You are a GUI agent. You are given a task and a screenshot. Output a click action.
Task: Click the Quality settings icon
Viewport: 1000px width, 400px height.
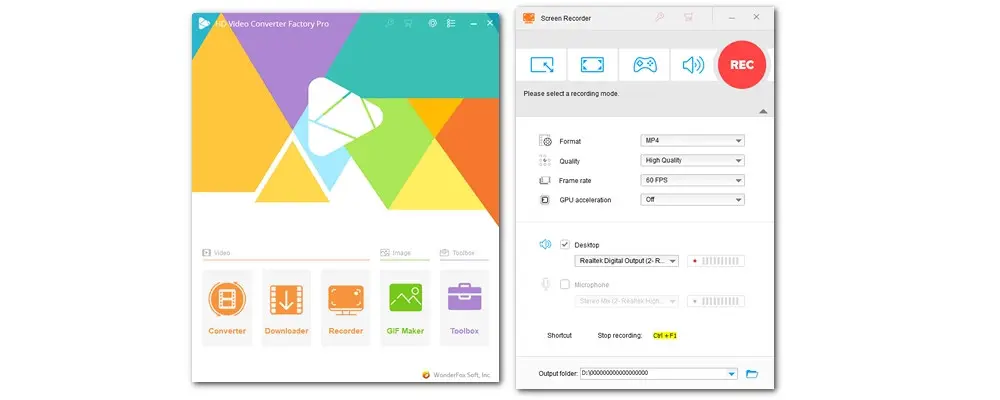pos(545,161)
